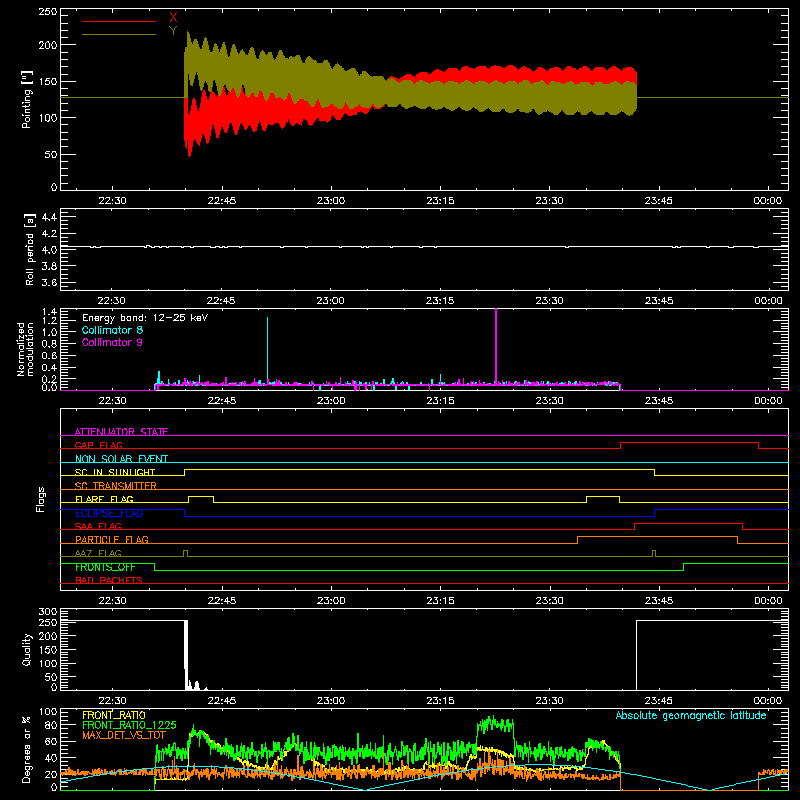Click the raised PARTICLE_FLAG segment
Viewport: 800px width, 800px height.
click(x=657, y=537)
